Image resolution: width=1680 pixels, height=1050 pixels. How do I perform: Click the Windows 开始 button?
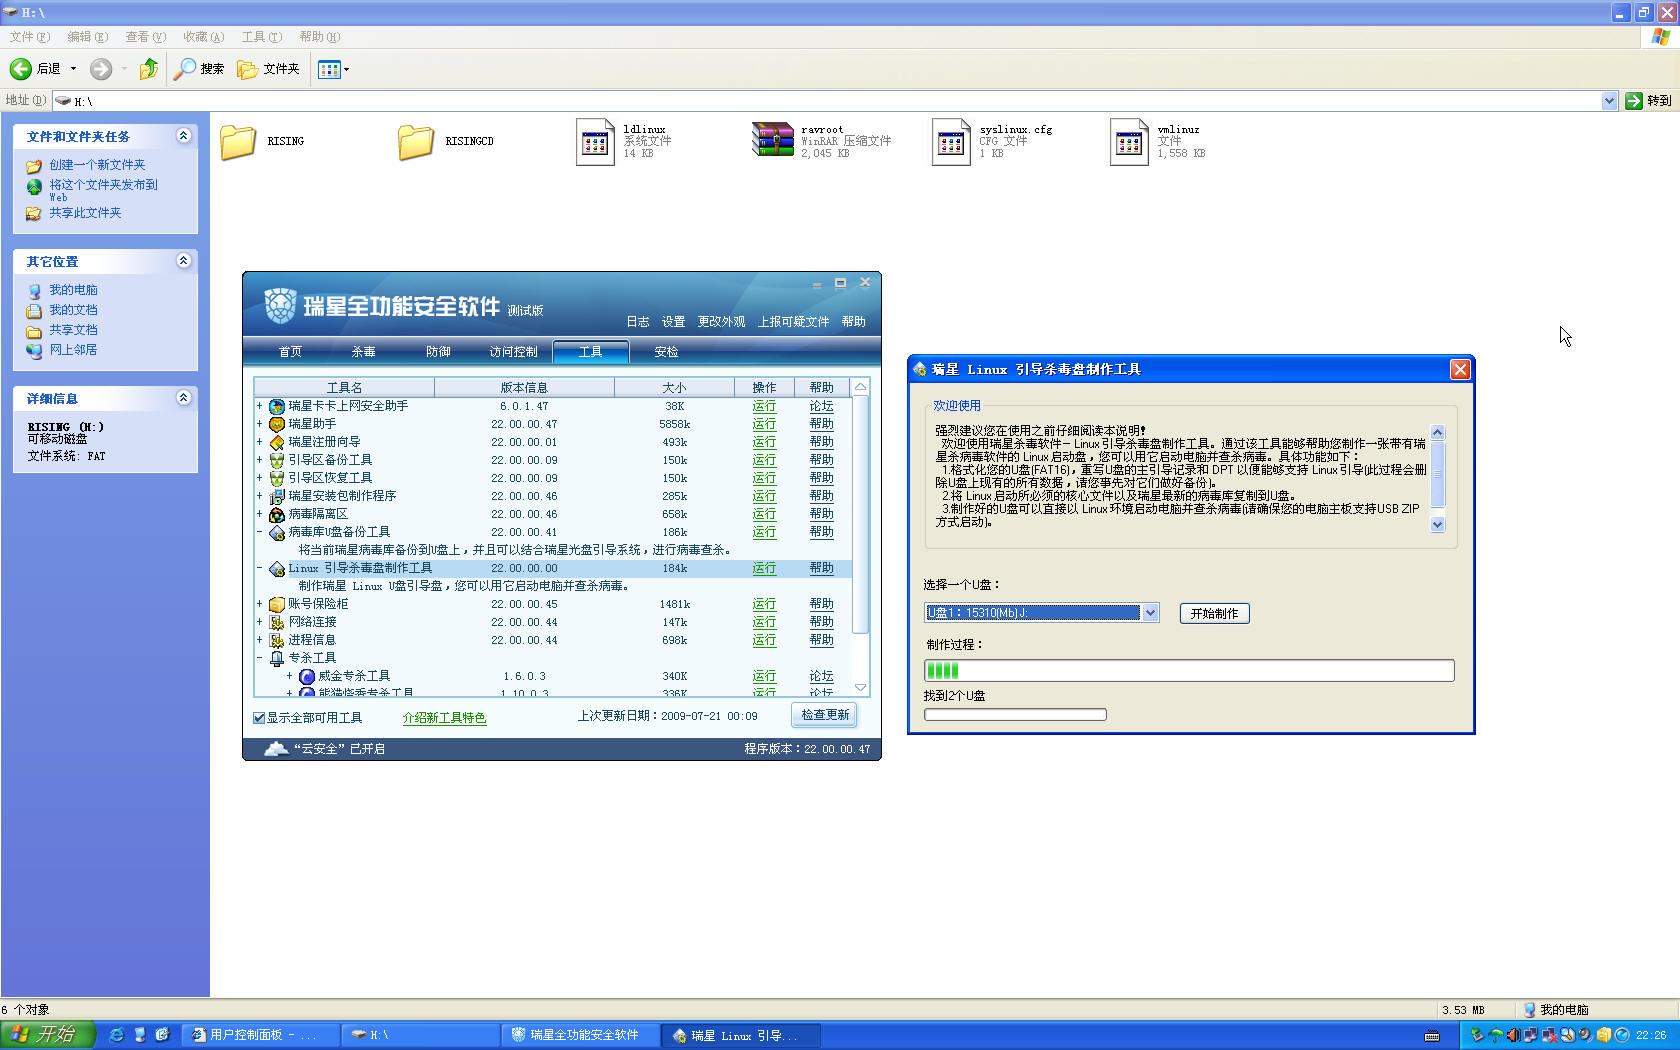tap(47, 1035)
